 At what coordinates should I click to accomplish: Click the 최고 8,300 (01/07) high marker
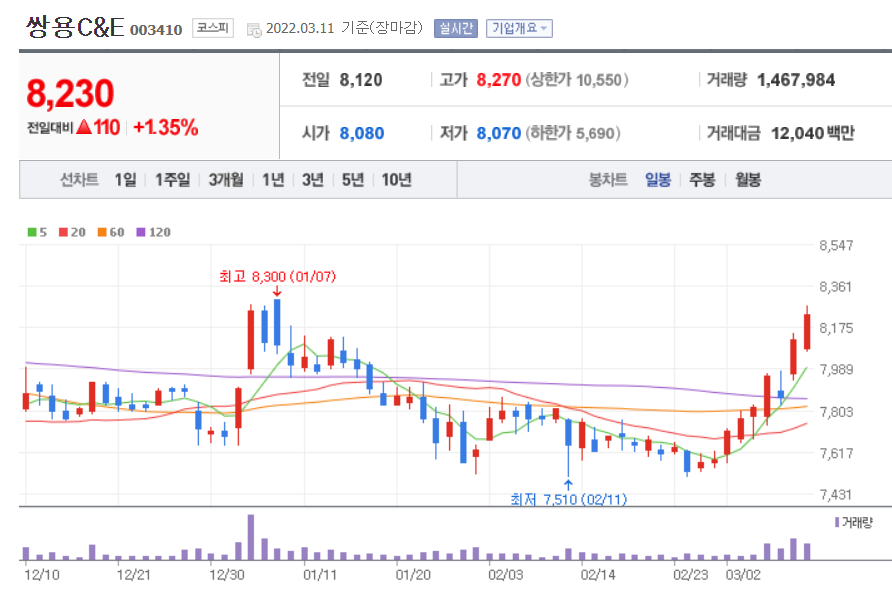pyautogui.click(x=278, y=277)
